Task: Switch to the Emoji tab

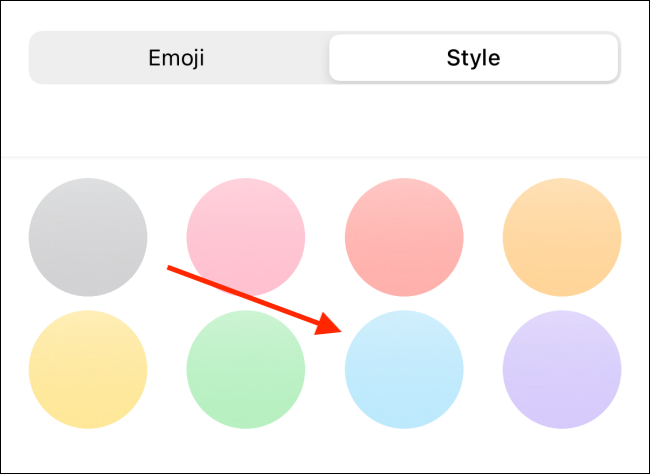Action: pos(177,58)
